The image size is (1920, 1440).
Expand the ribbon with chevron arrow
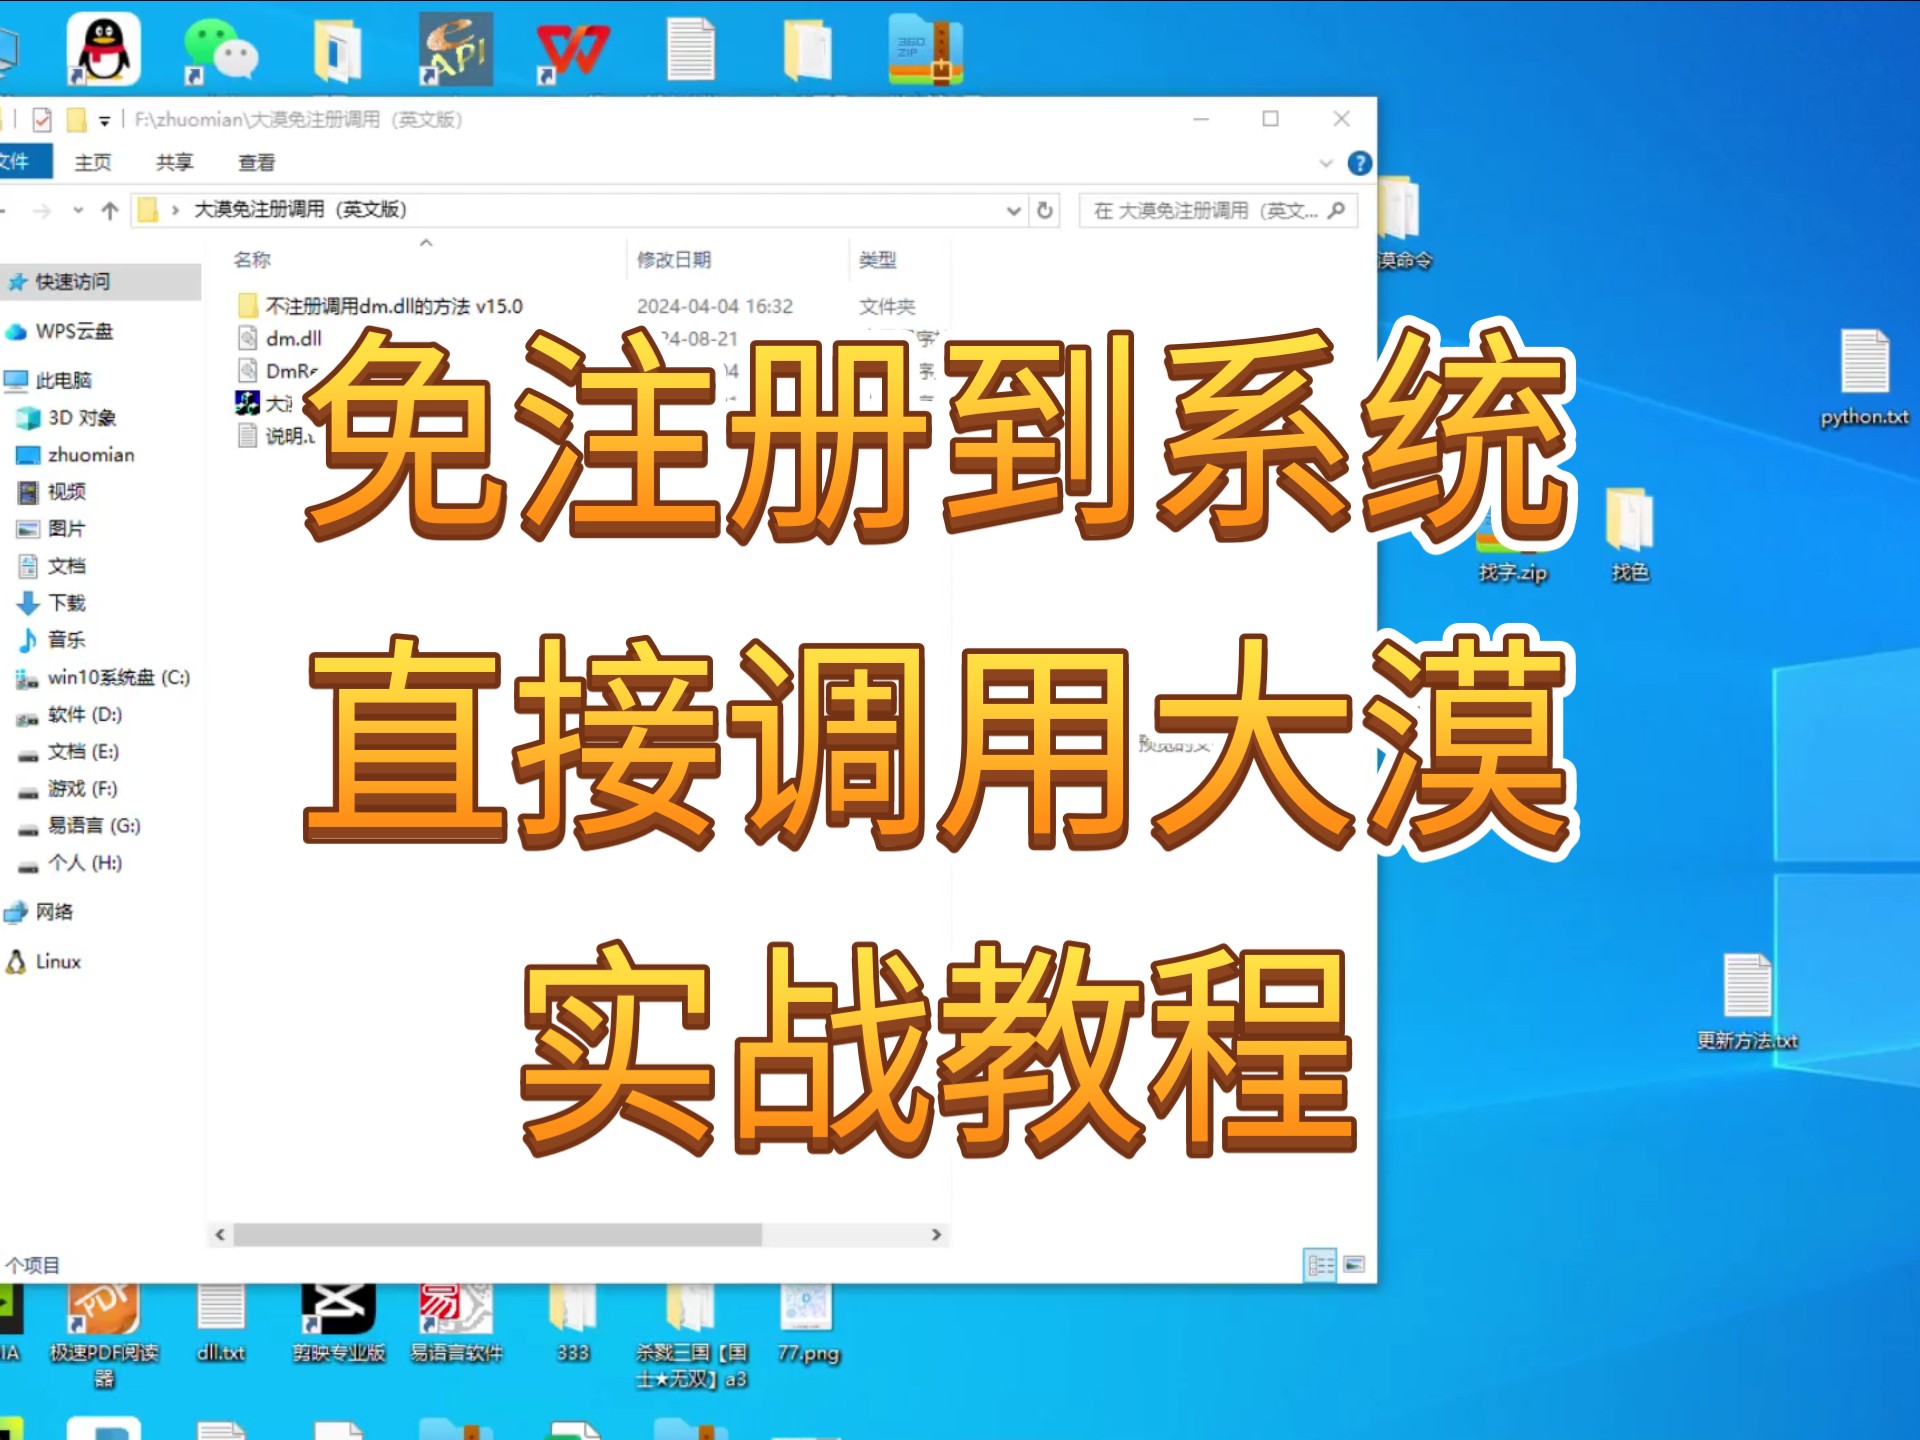[x=1326, y=163]
